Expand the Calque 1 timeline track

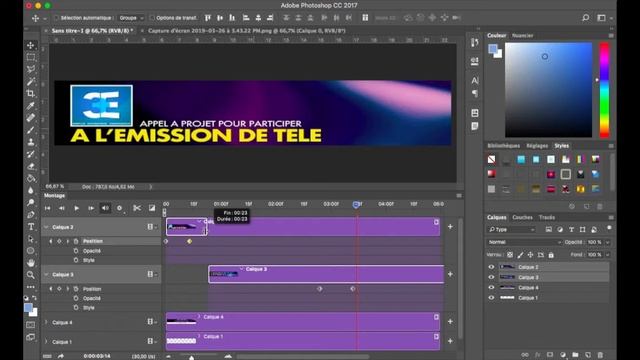(46, 342)
